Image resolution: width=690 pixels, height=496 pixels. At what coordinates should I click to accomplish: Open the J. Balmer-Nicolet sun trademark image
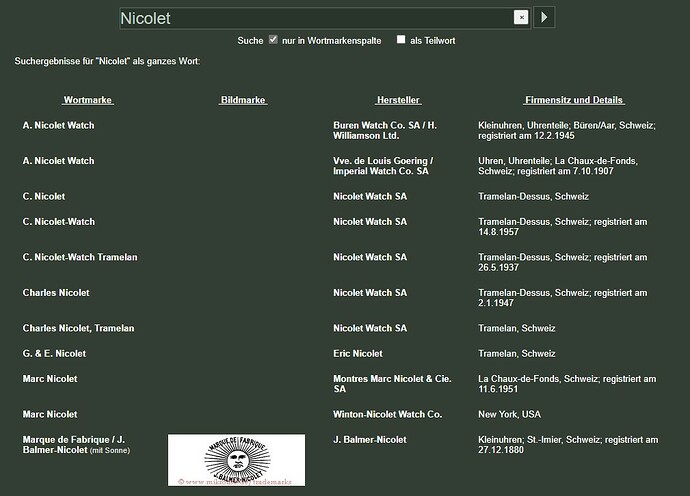pos(236,460)
